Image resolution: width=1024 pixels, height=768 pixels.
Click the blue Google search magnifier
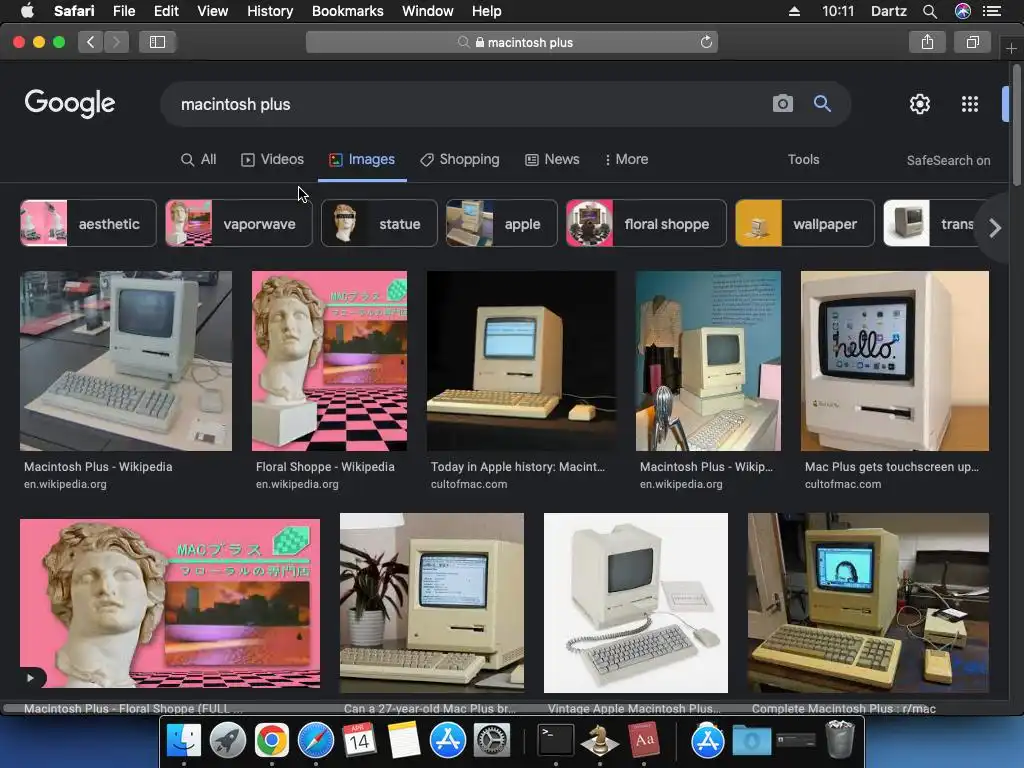822,104
